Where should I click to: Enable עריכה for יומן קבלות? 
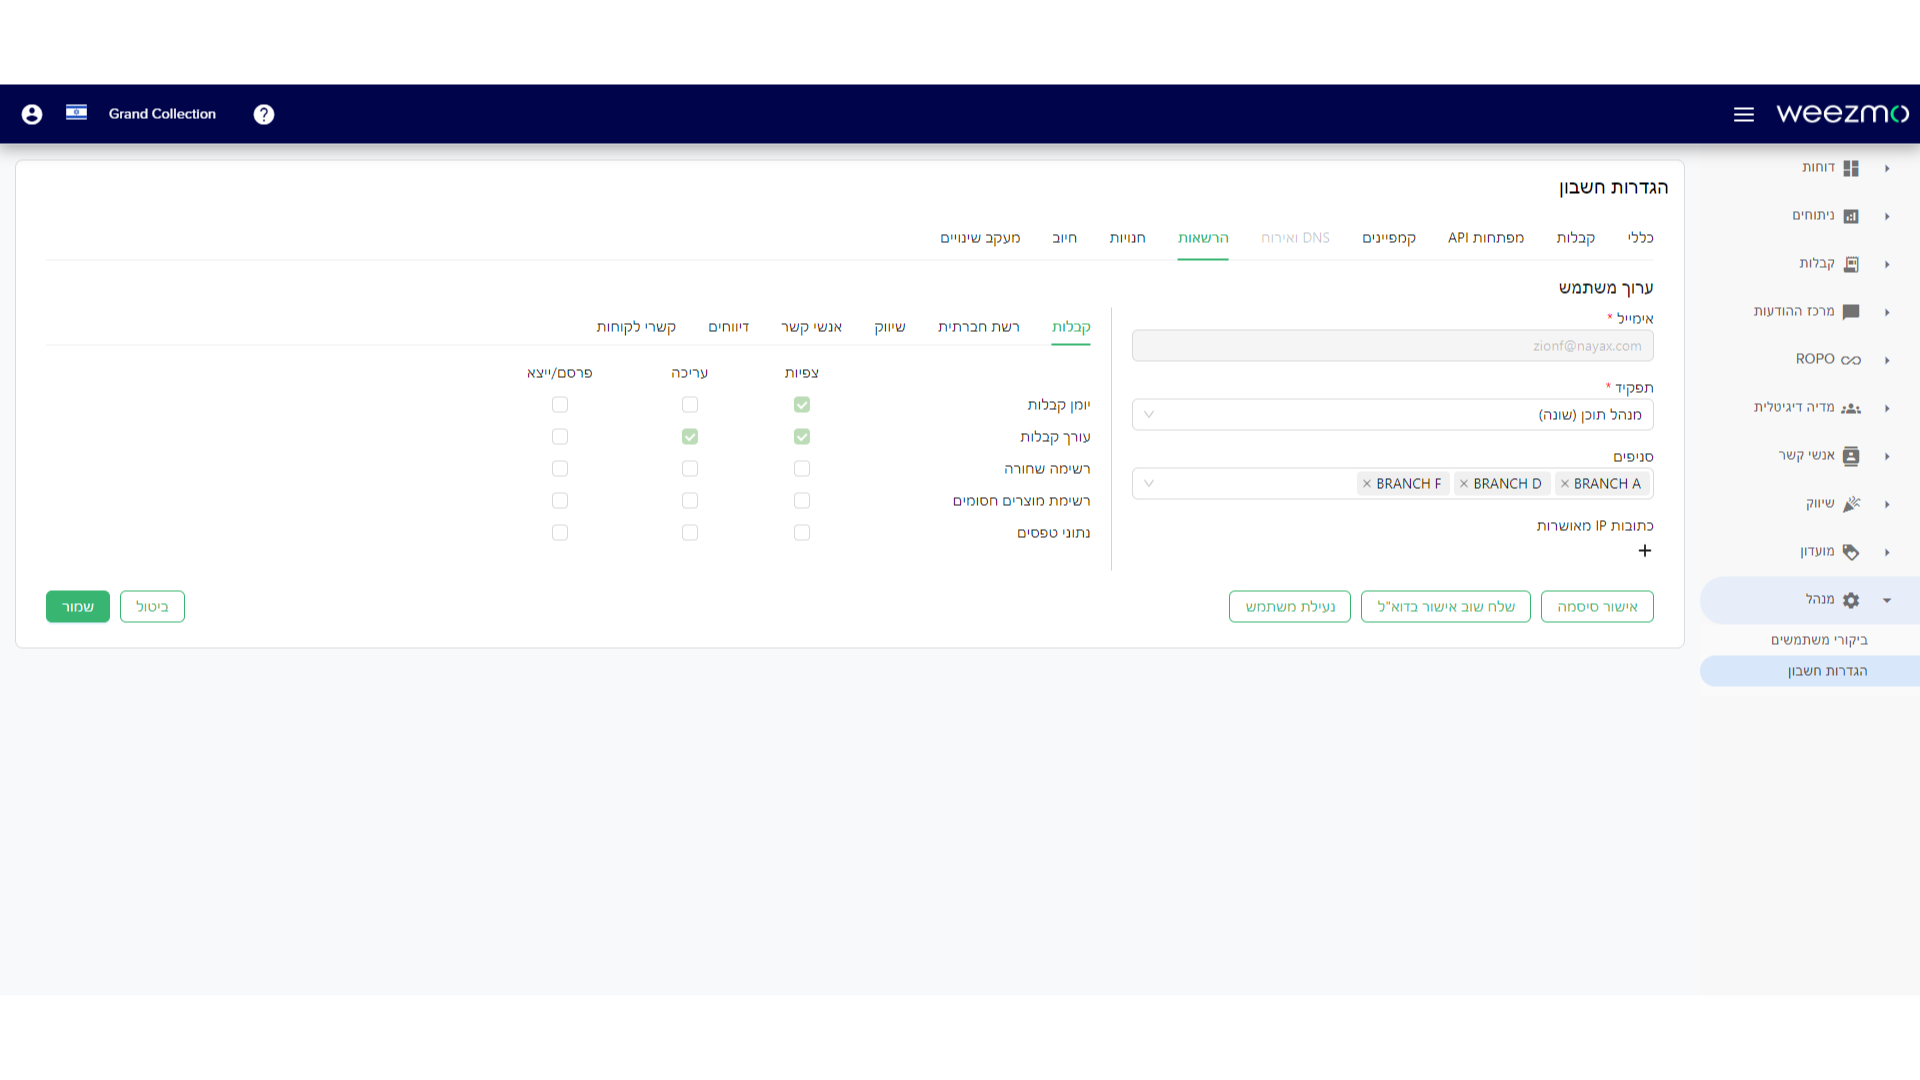pyautogui.click(x=690, y=405)
